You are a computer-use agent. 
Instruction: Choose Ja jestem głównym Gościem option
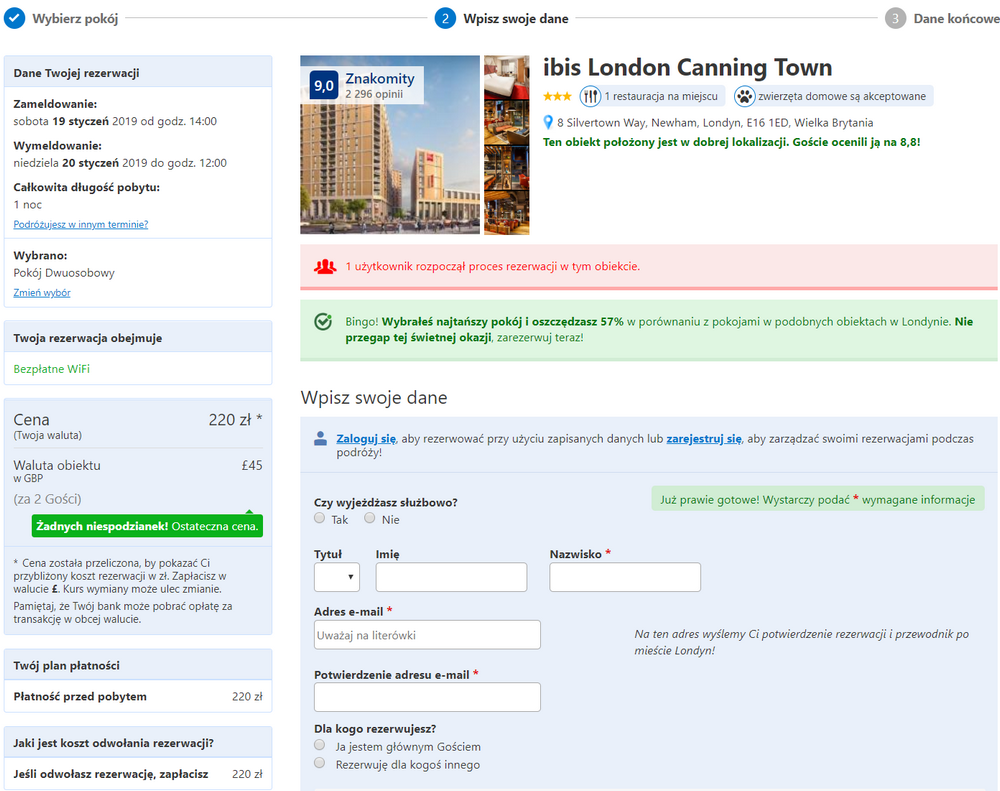pyautogui.click(x=320, y=745)
